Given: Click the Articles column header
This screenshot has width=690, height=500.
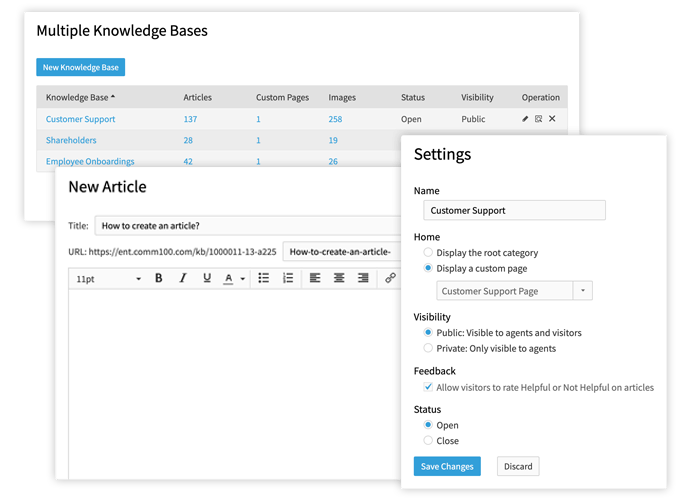Looking at the screenshot, I should click(x=198, y=97).
